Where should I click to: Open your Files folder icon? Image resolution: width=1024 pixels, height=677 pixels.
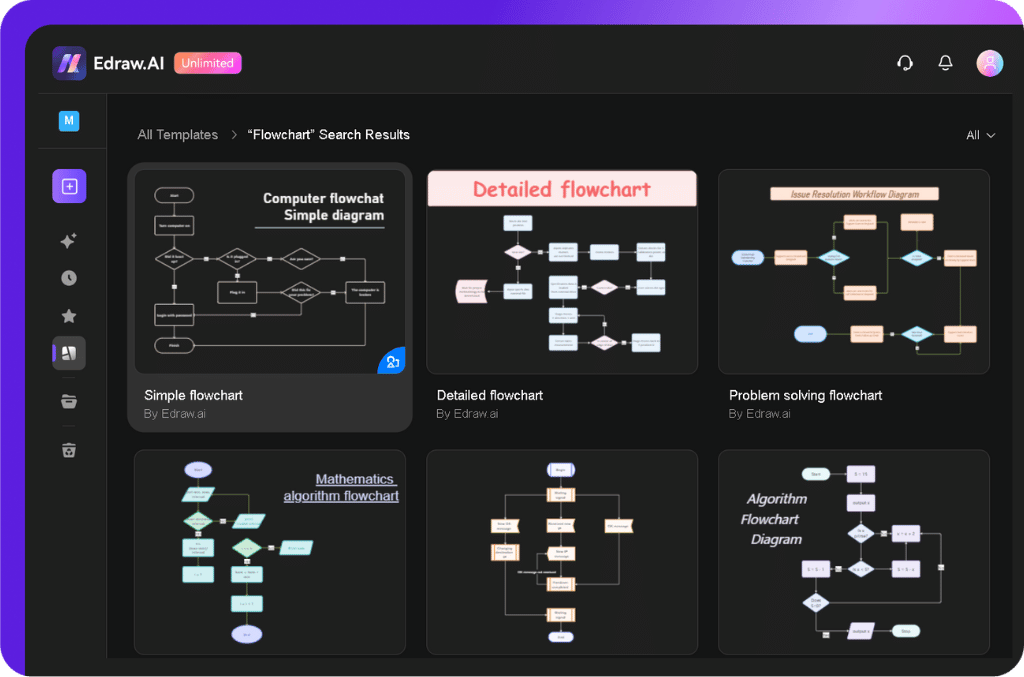tap(68, 401)
